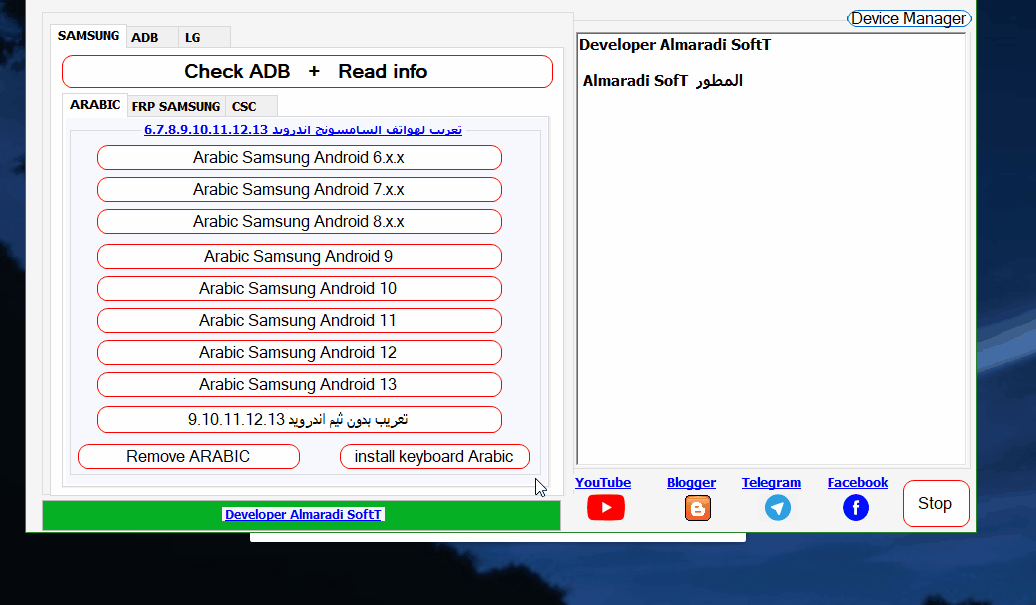The width and height of the screenshot is (1036, 605).
Task: Follow the Developer Almaradi SoftT link
Action: click(x=303, y=515)
